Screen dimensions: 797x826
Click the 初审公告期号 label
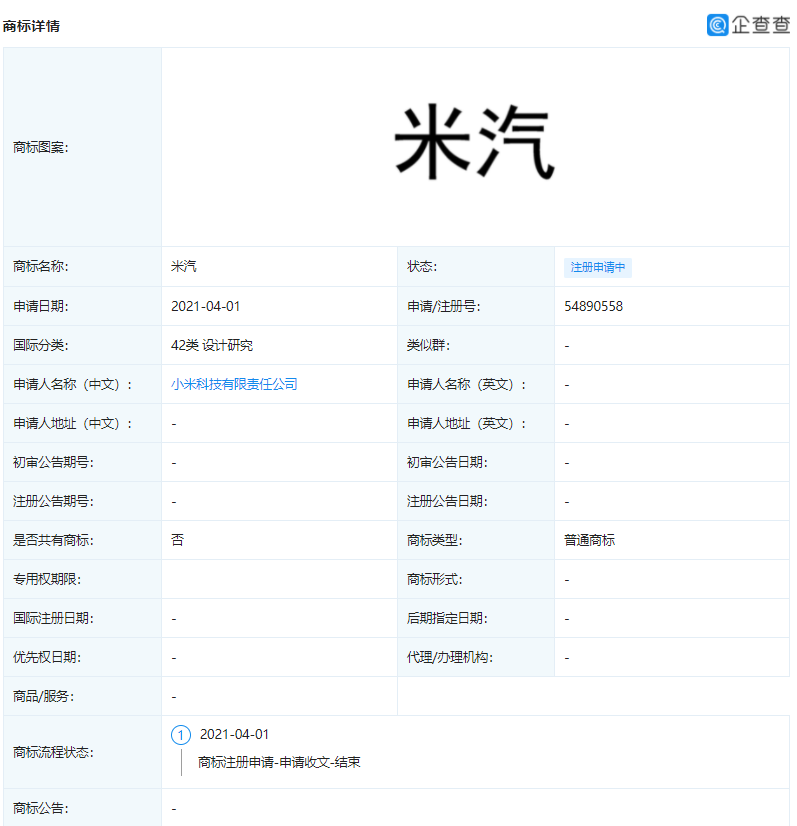click(x=53, y=462)
